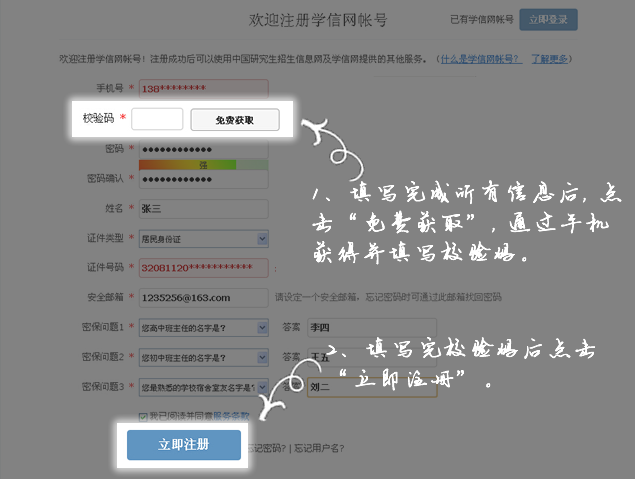Click the 证件号码 ID number field
The height and width of the screenshot is (479, 635).
tap(204, 267)
